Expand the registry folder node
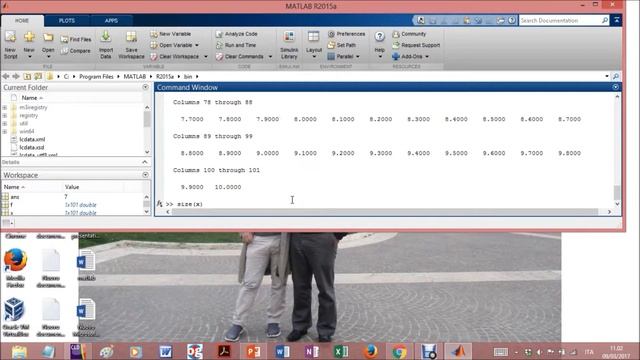640x360 pixels. click(x=4, y=116)
